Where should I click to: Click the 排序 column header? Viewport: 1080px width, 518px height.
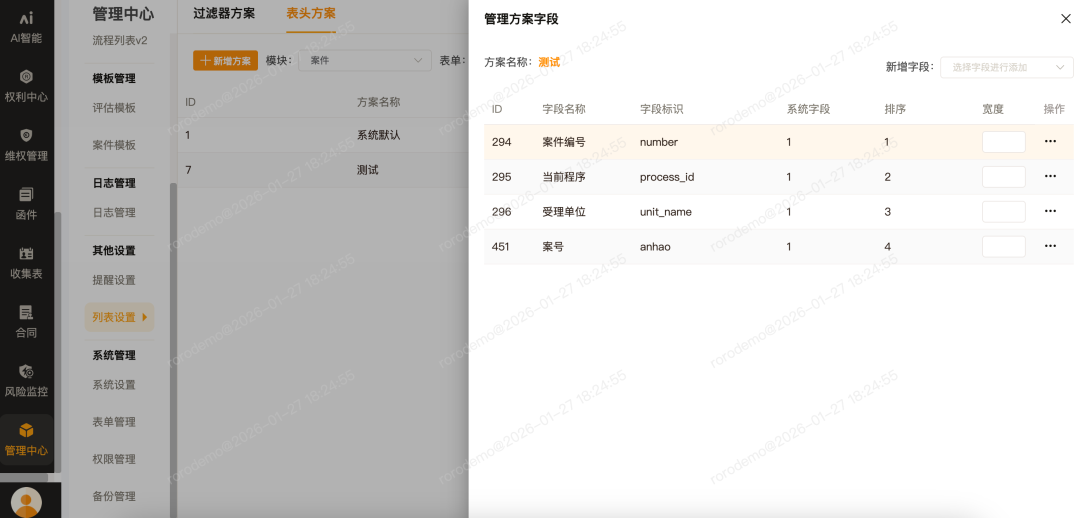(895, 109)
